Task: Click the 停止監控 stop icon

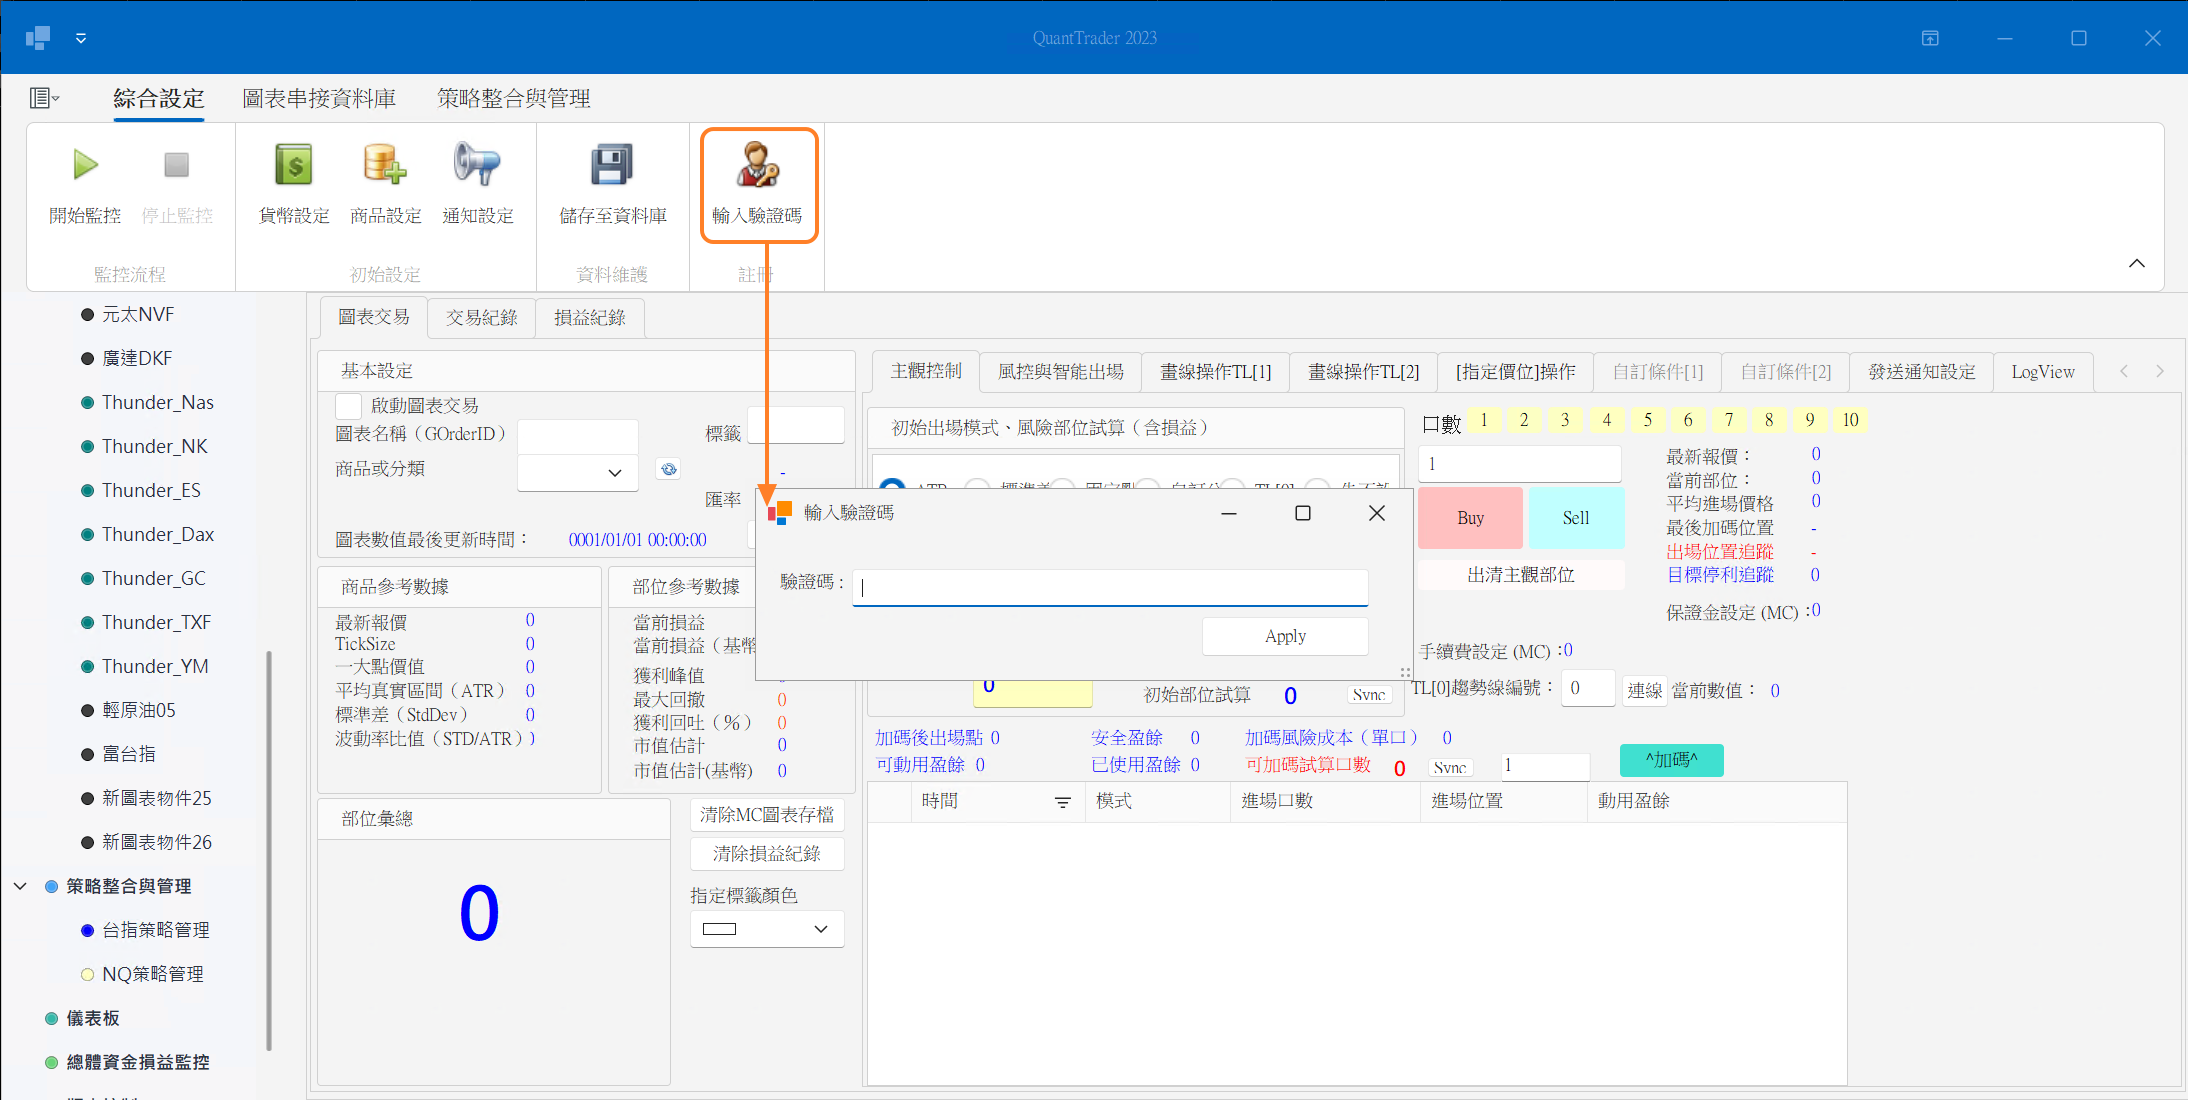Action: tap(177, 165)
